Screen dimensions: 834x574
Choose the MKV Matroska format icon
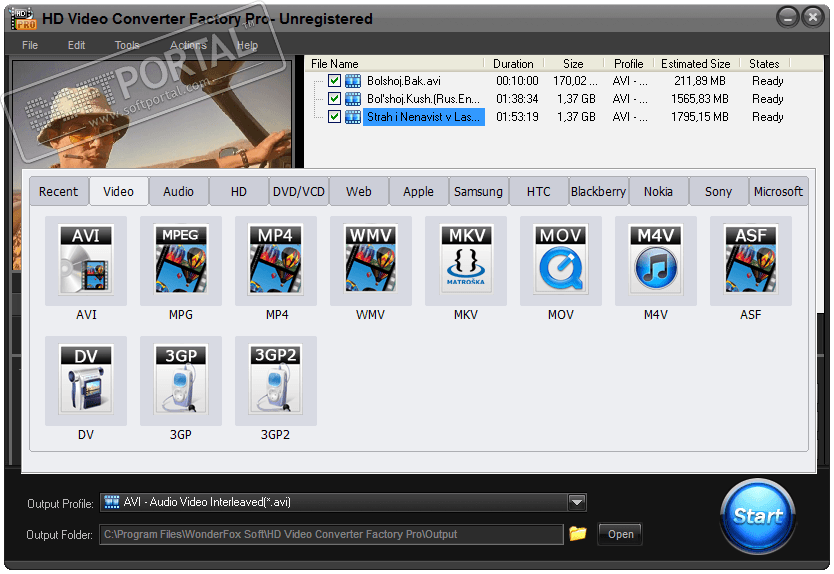tap(466, 260)
